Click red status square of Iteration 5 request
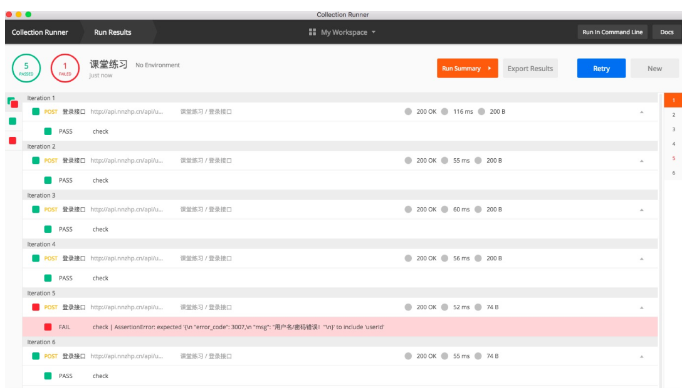685x388 pixels. coord(36,307)
